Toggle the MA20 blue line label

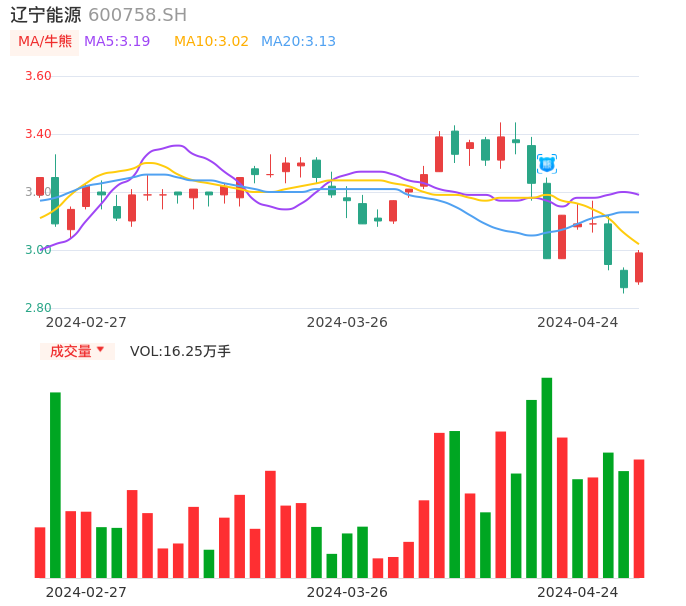[x=298, y=42]
